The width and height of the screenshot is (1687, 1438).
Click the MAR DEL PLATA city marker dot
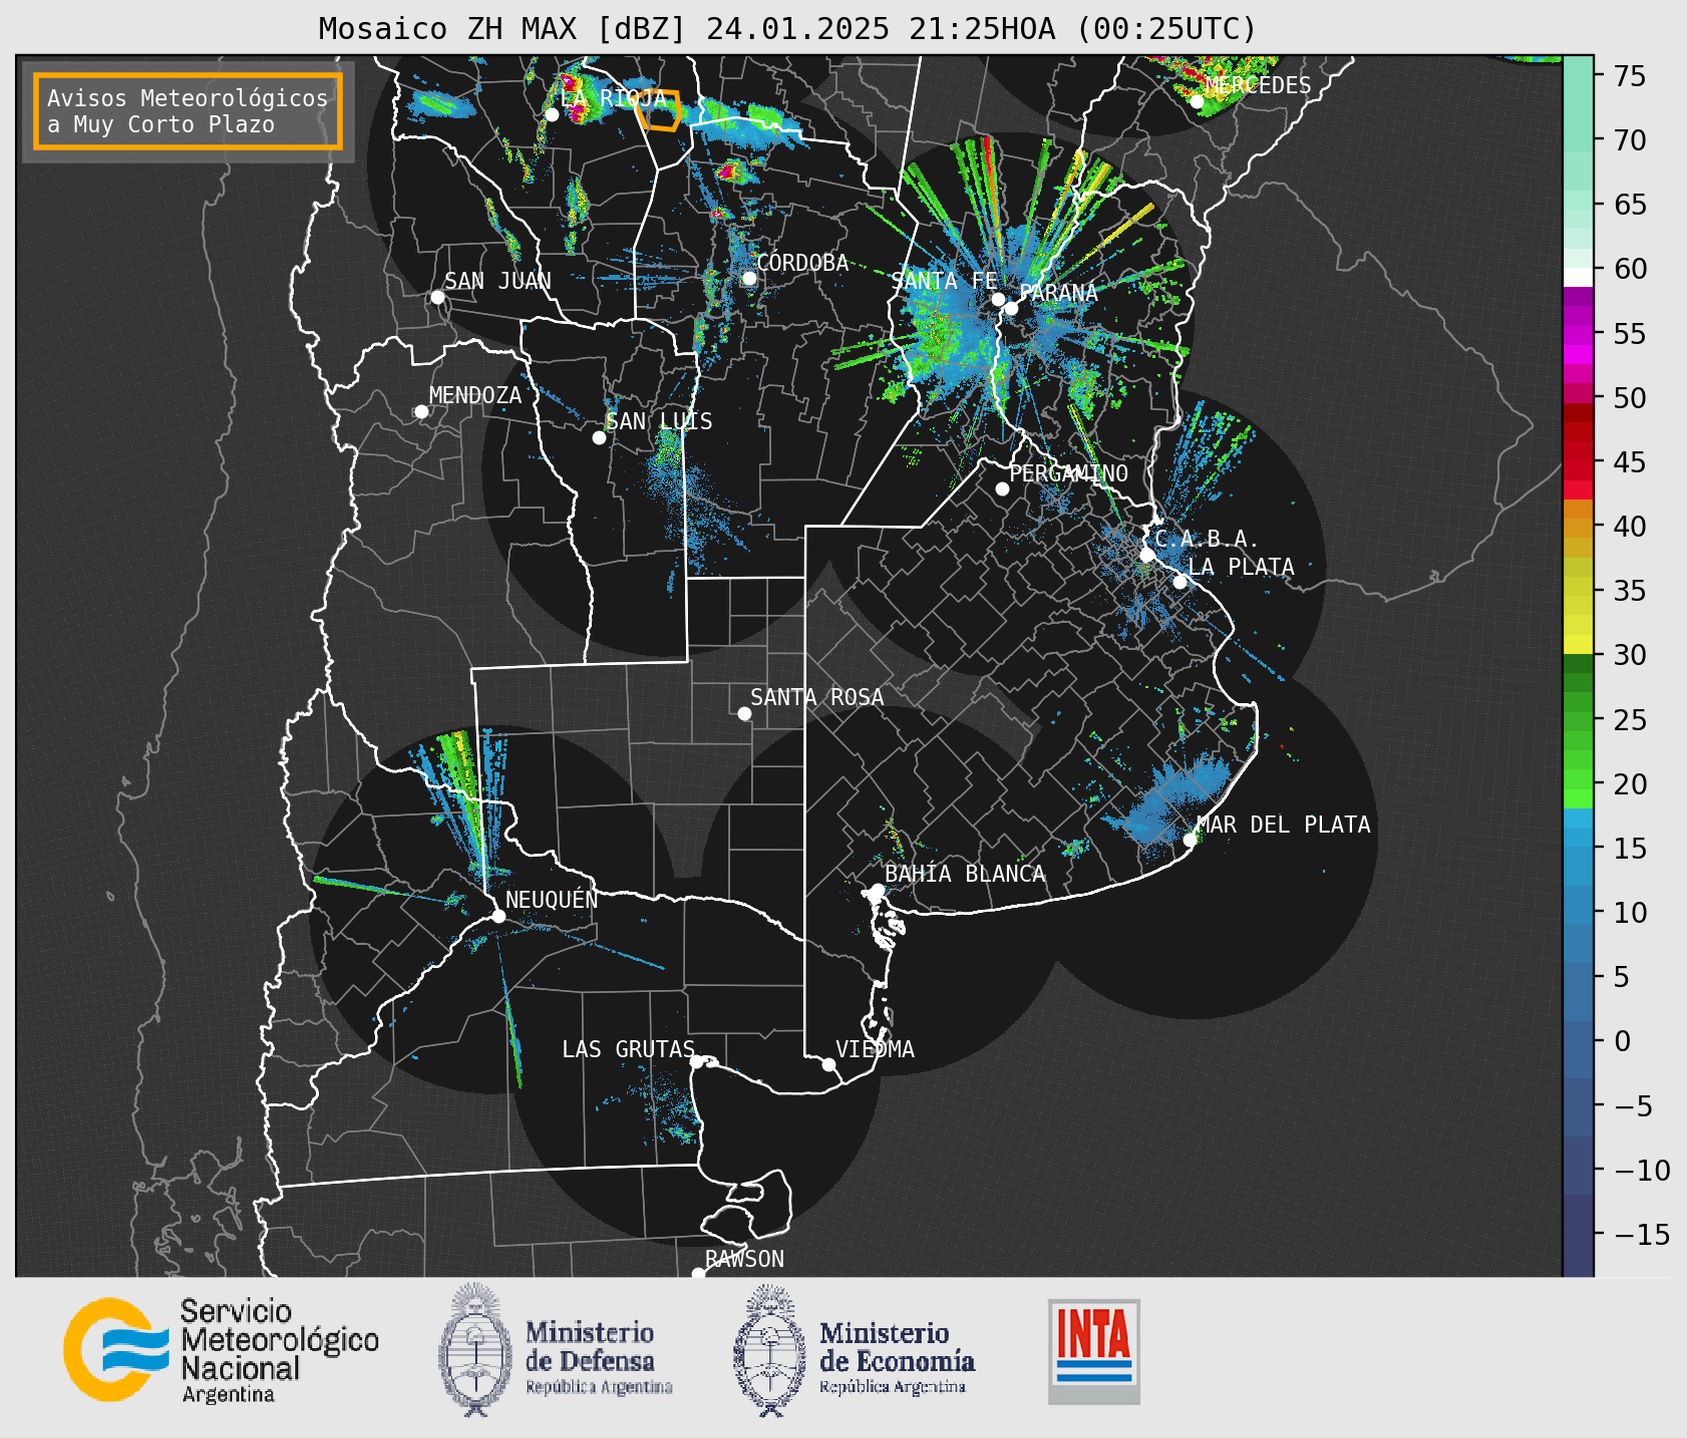pos(1190,840)
